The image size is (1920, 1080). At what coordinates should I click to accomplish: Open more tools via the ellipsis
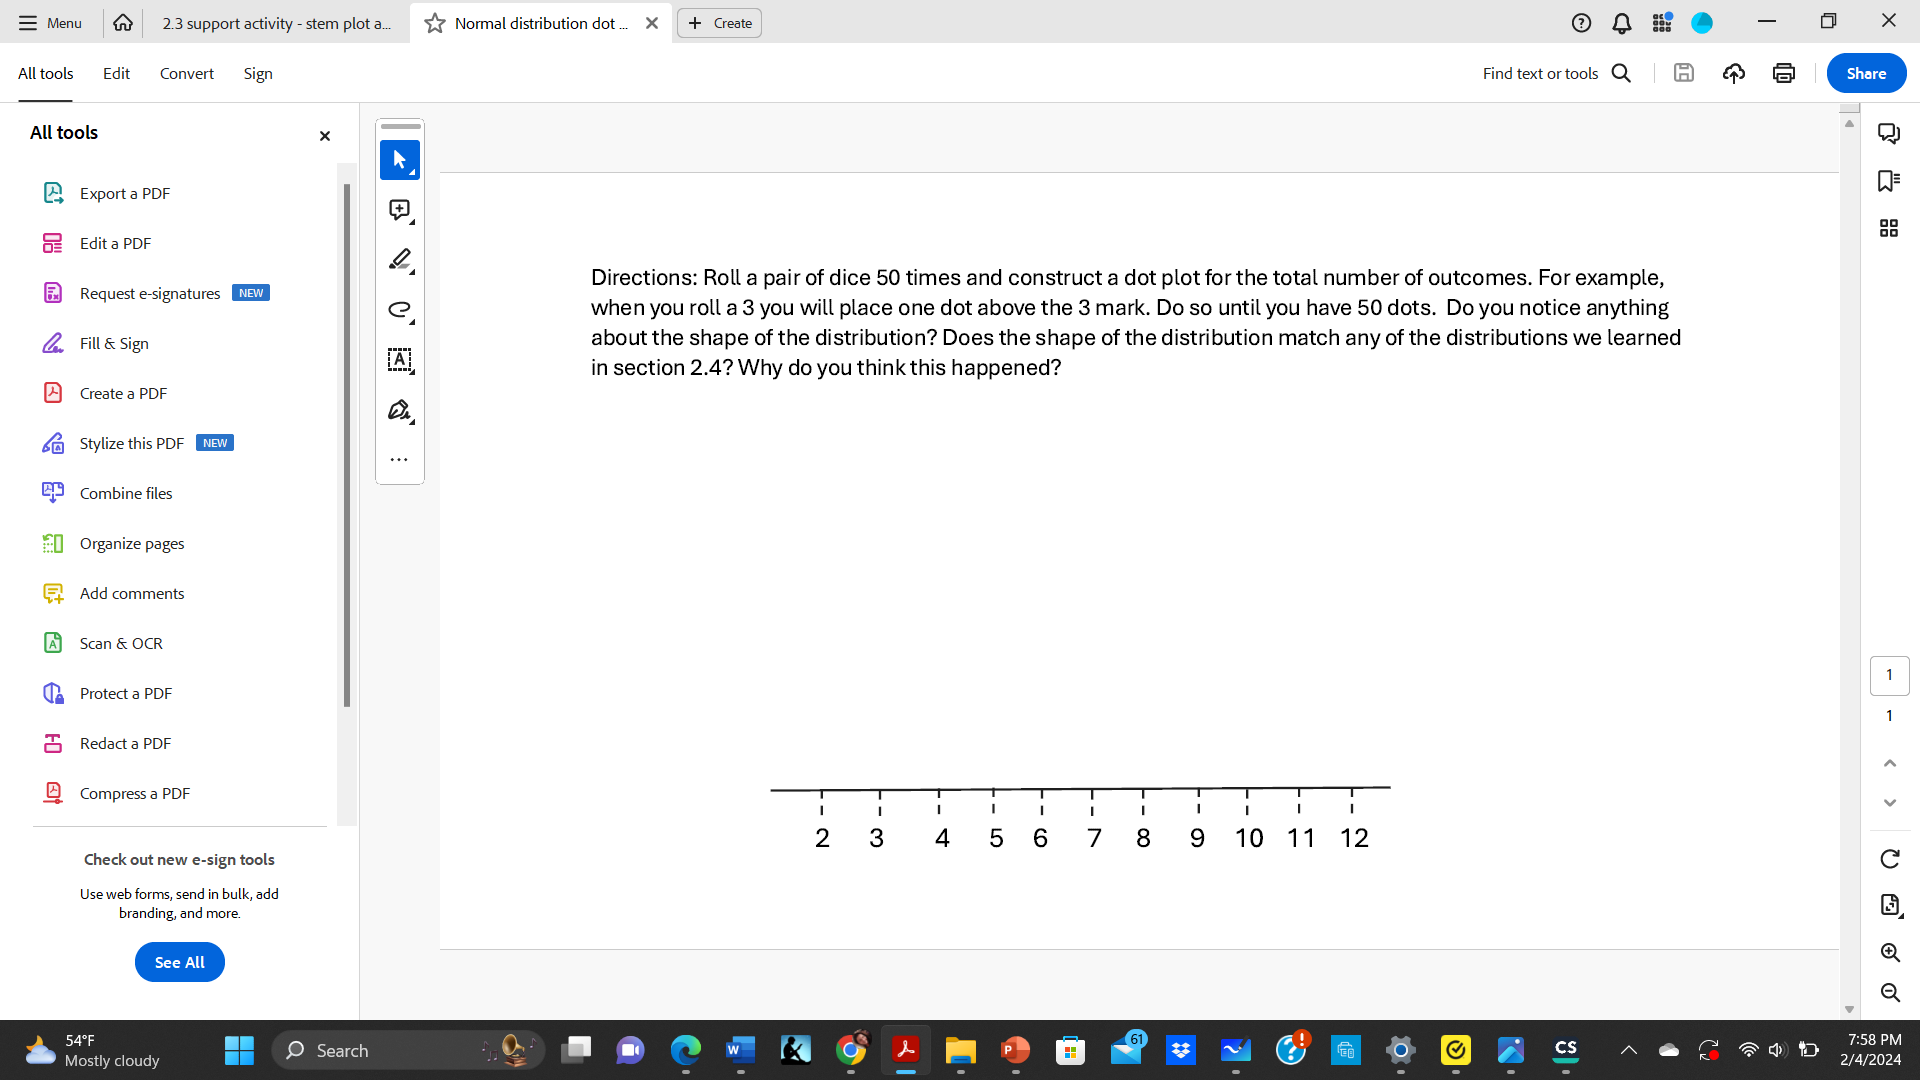click(x=399, y=459)
